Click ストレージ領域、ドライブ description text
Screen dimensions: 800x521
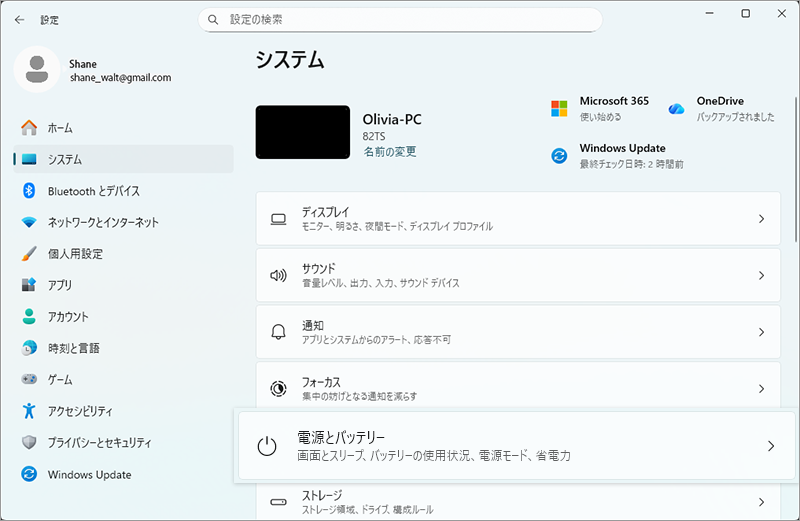[367, 510]
